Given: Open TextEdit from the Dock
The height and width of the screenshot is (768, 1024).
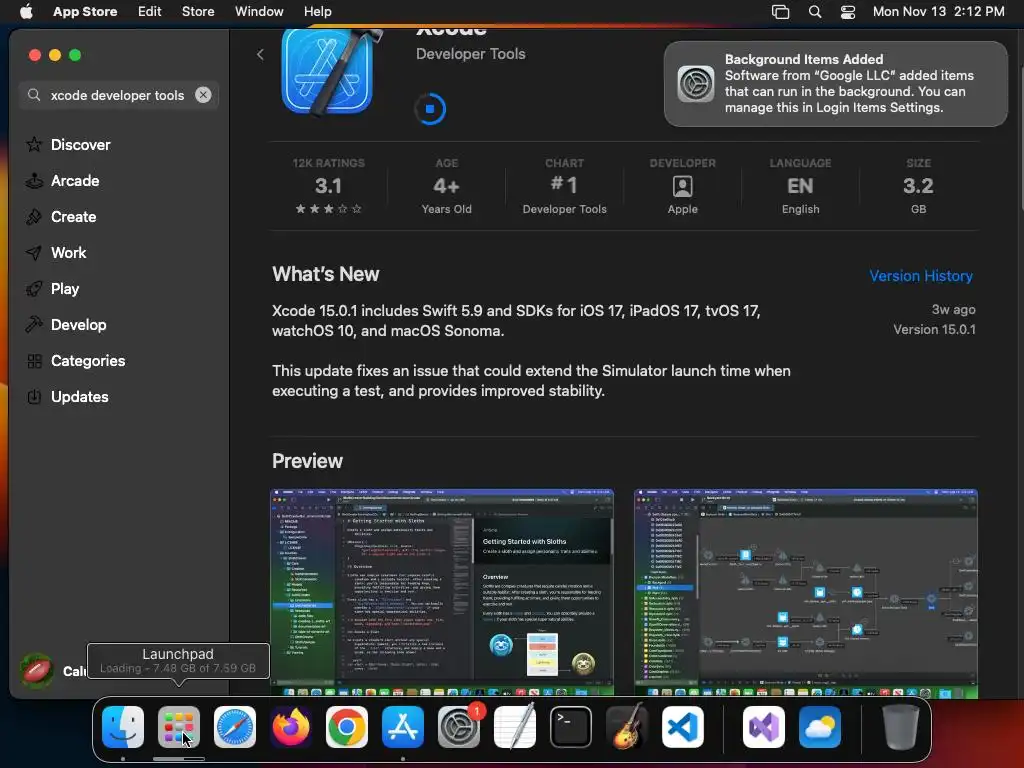Looking at the screenshot, I should coord(515,727).
